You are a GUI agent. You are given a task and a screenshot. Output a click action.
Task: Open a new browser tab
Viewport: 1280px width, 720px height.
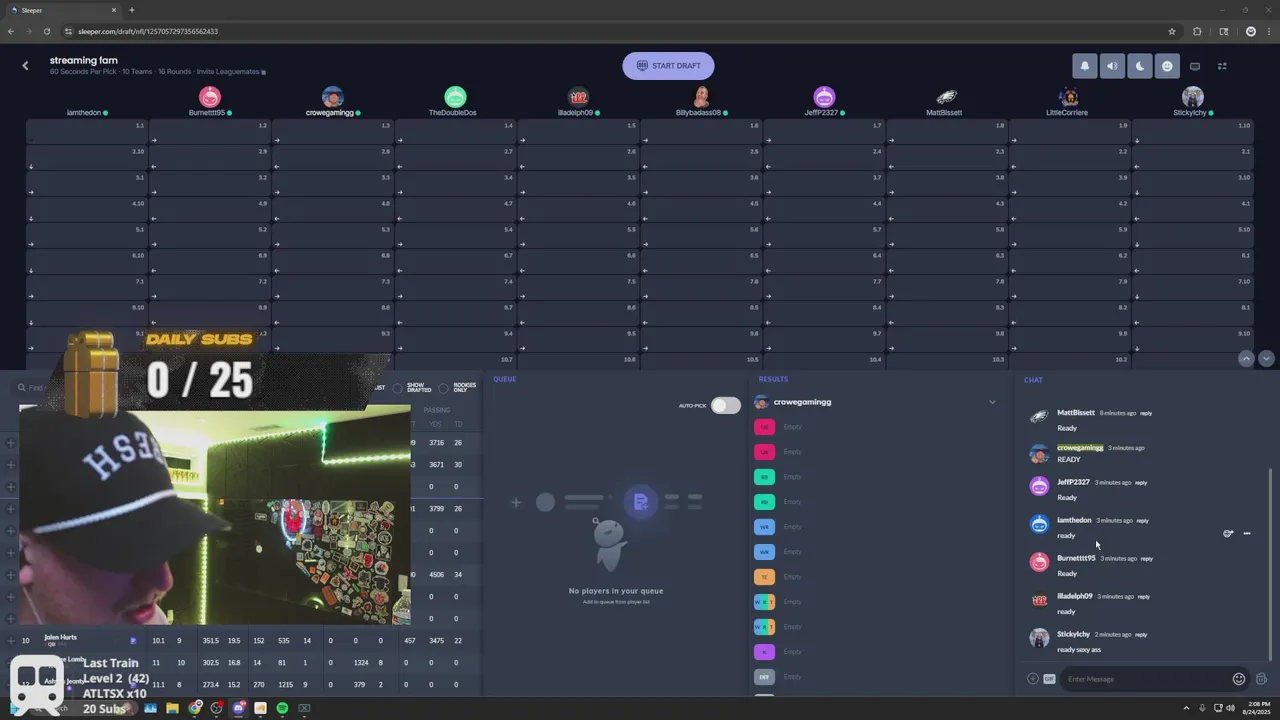point(131,10)
